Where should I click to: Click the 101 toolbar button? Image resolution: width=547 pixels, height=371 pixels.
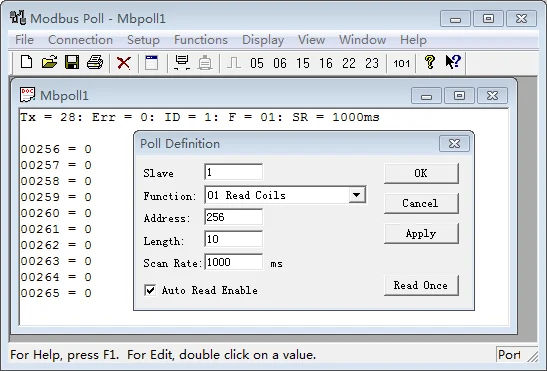(x=402, y=64)
